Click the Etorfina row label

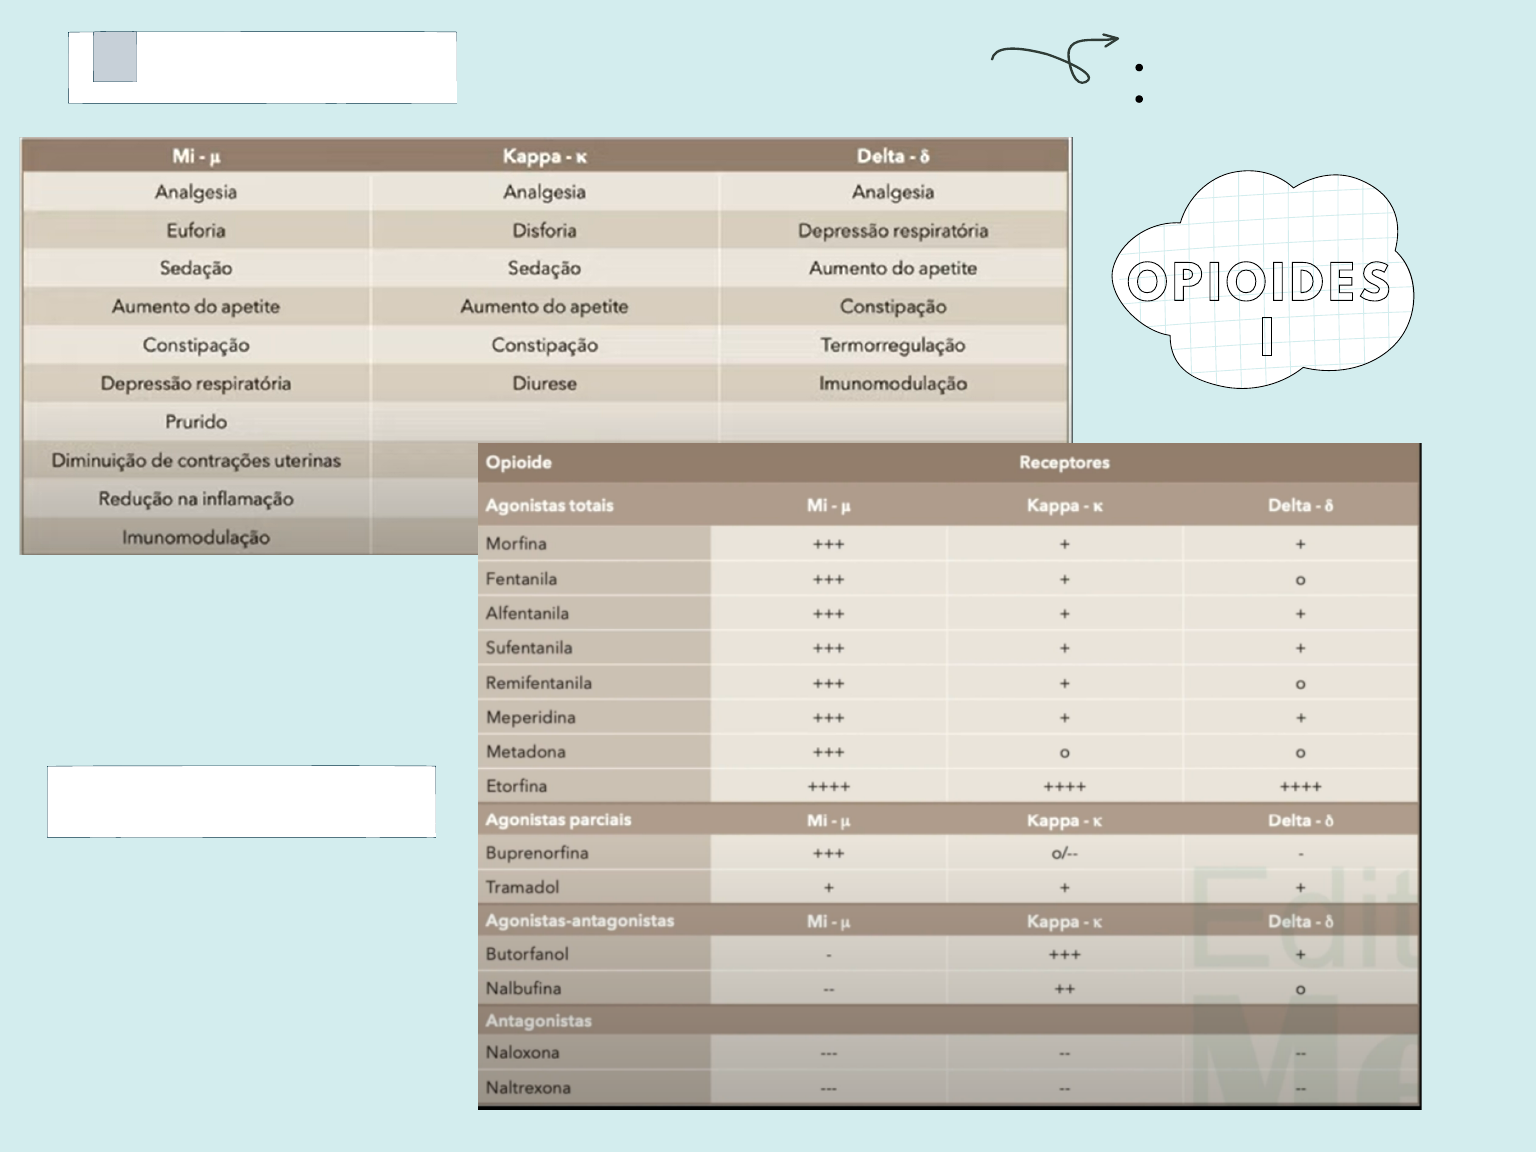pyautogui.click(x=516, y=786)
